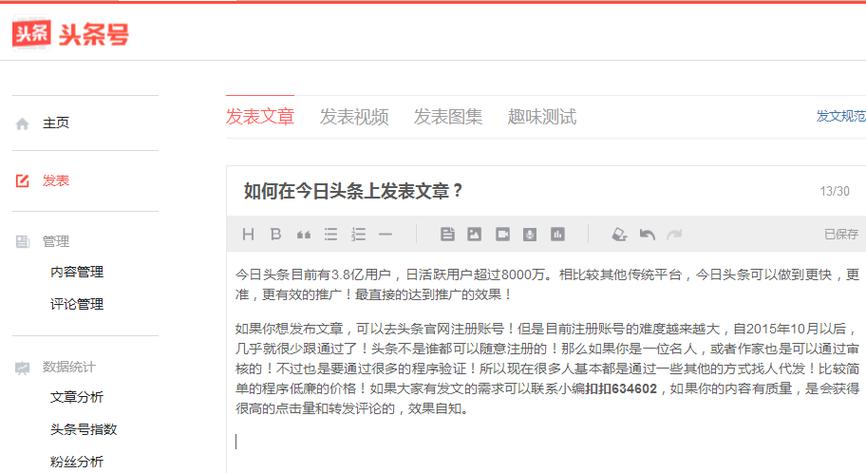This screenshot has width=866, height=473.
Task: Open the 数据统计 sidebar section
Action: coord(69,367)
